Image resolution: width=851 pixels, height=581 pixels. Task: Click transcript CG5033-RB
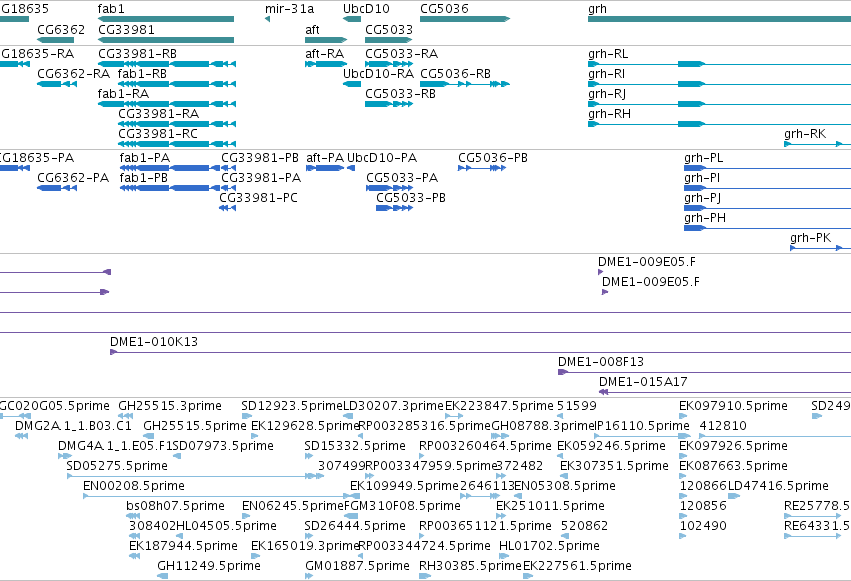tap(389, 104)
